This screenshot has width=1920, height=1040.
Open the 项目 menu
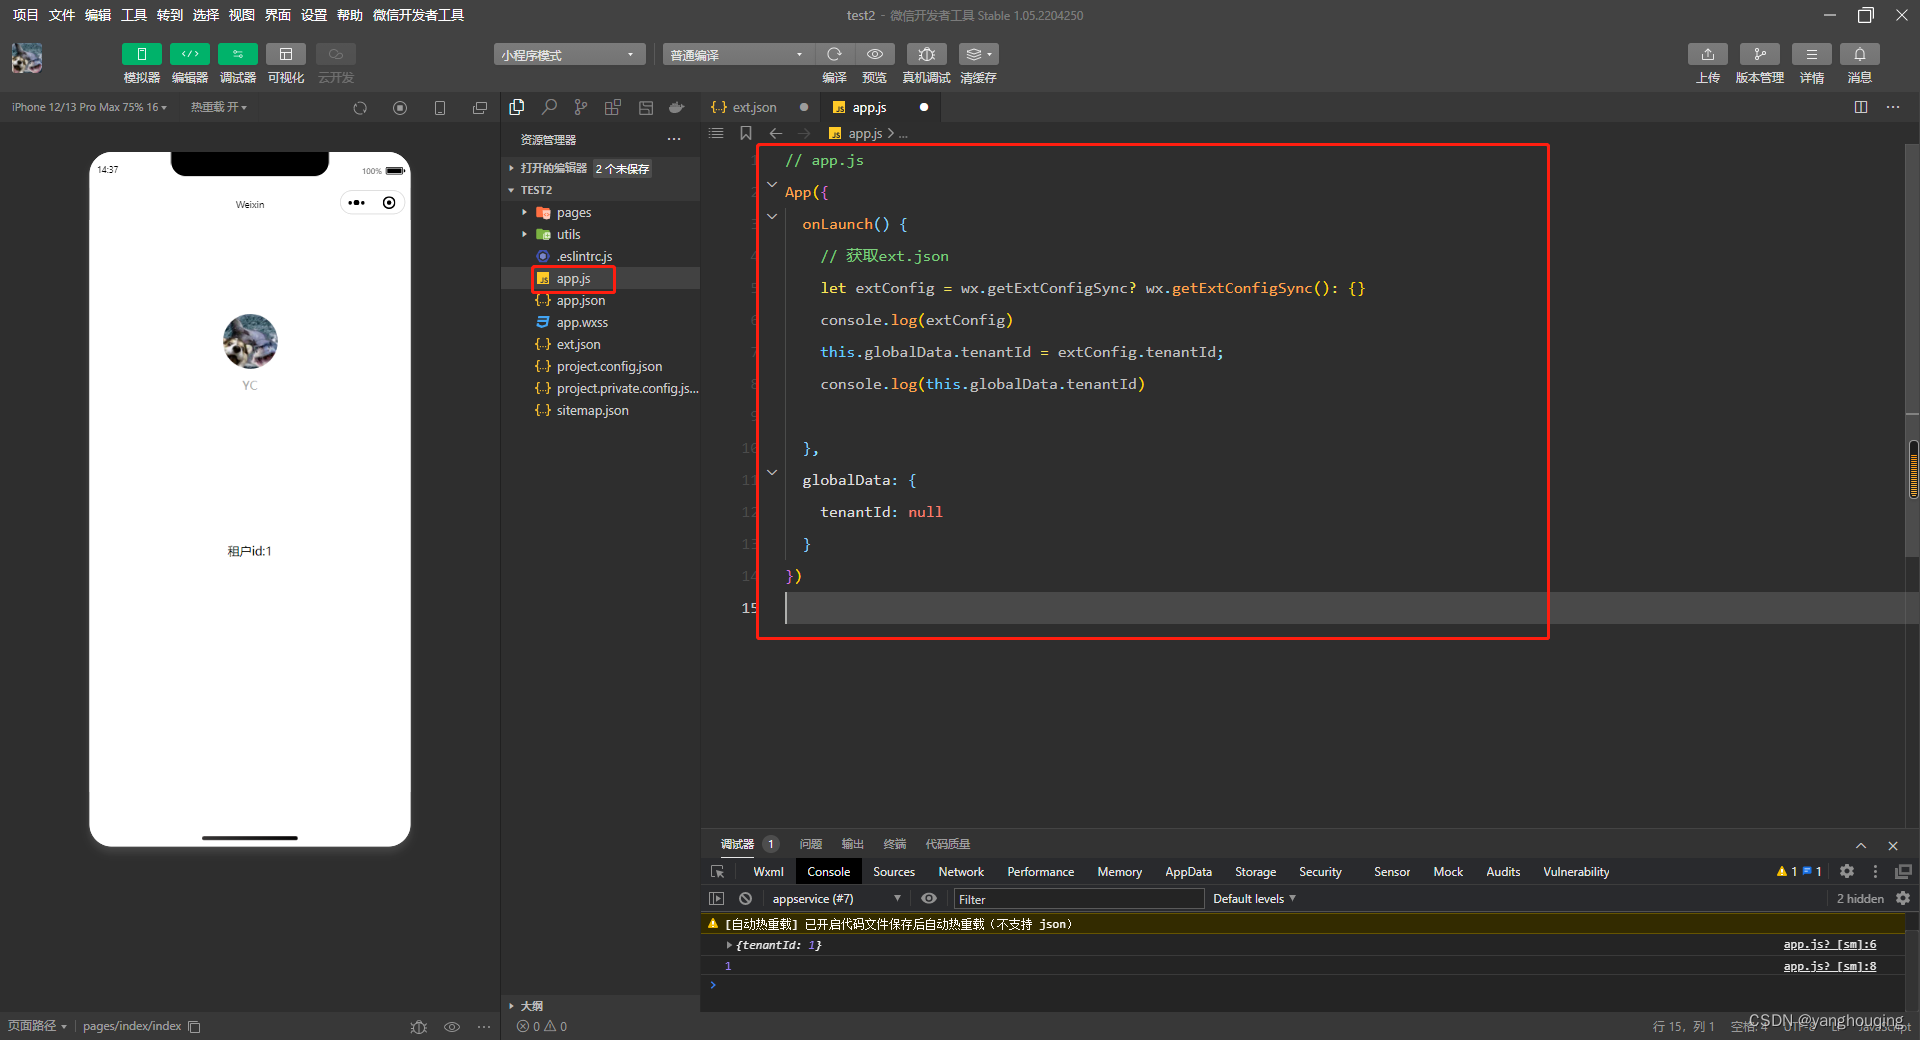[x=25, y=15]
